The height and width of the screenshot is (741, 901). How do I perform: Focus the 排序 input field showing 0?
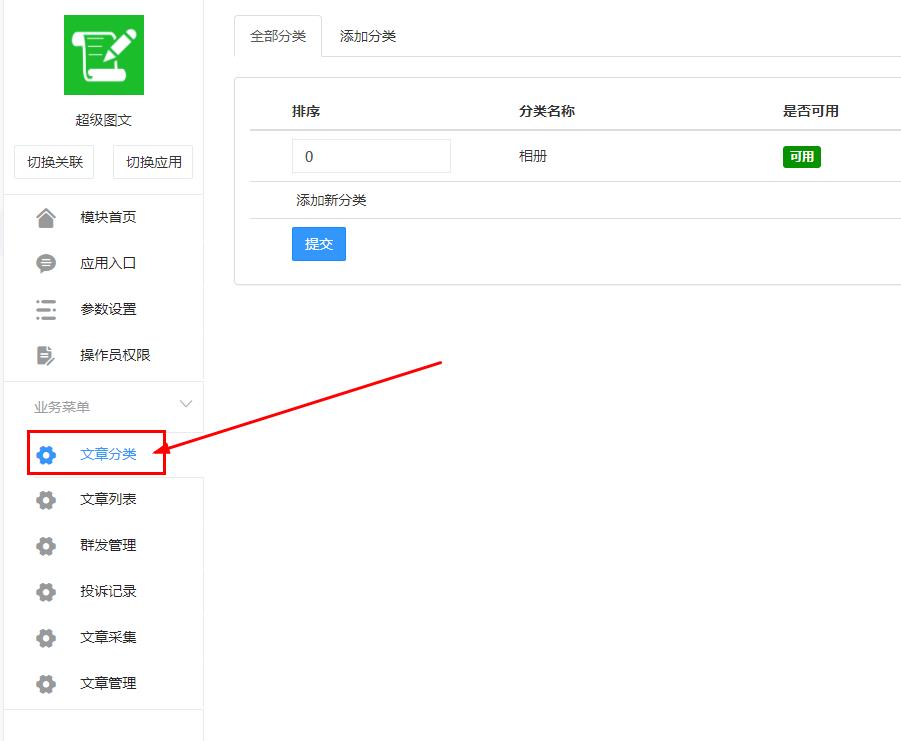pos(371,156)
